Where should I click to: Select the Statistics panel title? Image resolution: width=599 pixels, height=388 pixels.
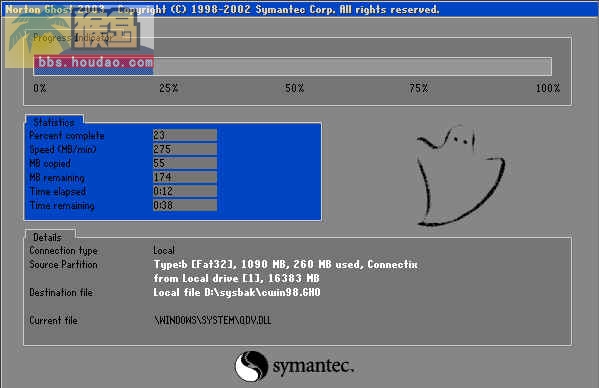click(x=53, y=122)
